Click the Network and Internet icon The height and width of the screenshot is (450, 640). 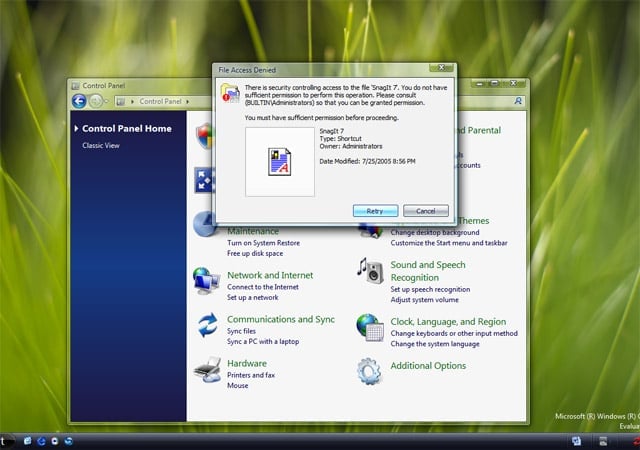point(207,281)
